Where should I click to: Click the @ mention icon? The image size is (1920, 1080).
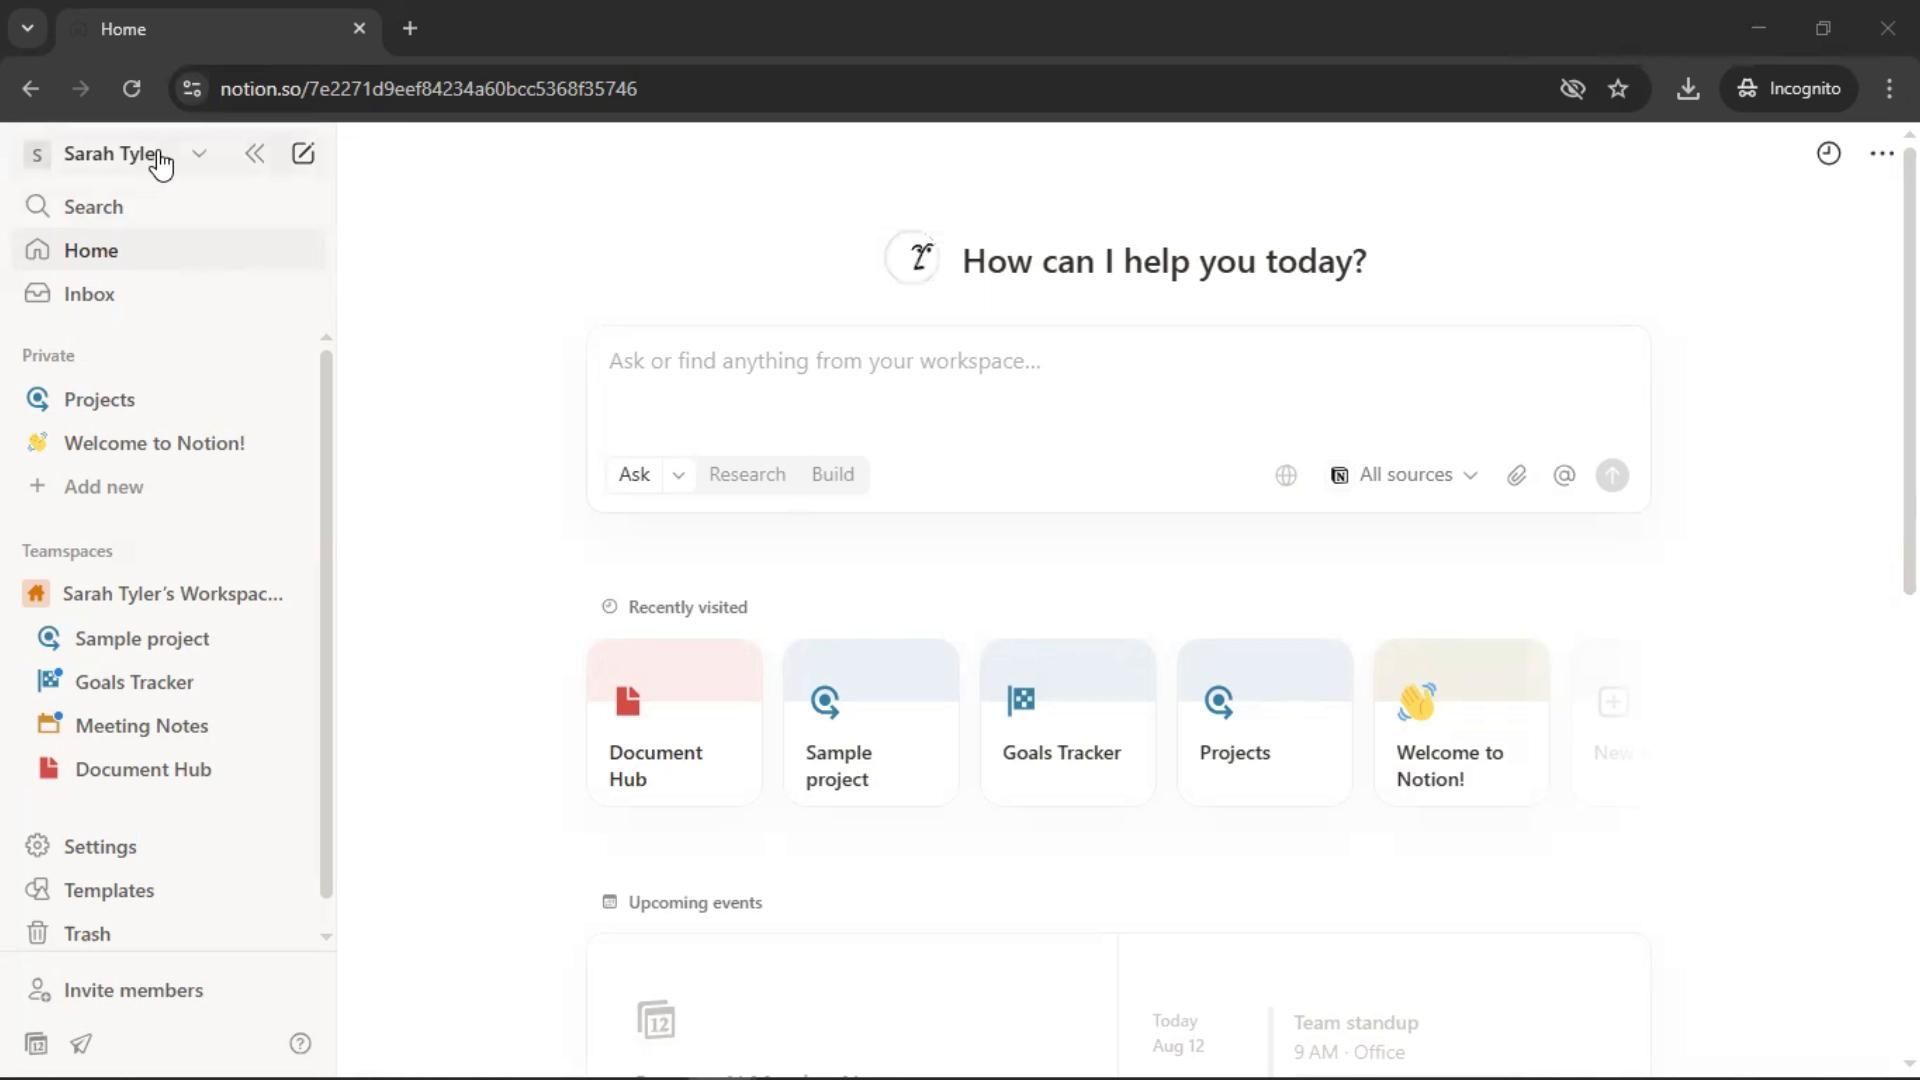(x=1564, y=476)
